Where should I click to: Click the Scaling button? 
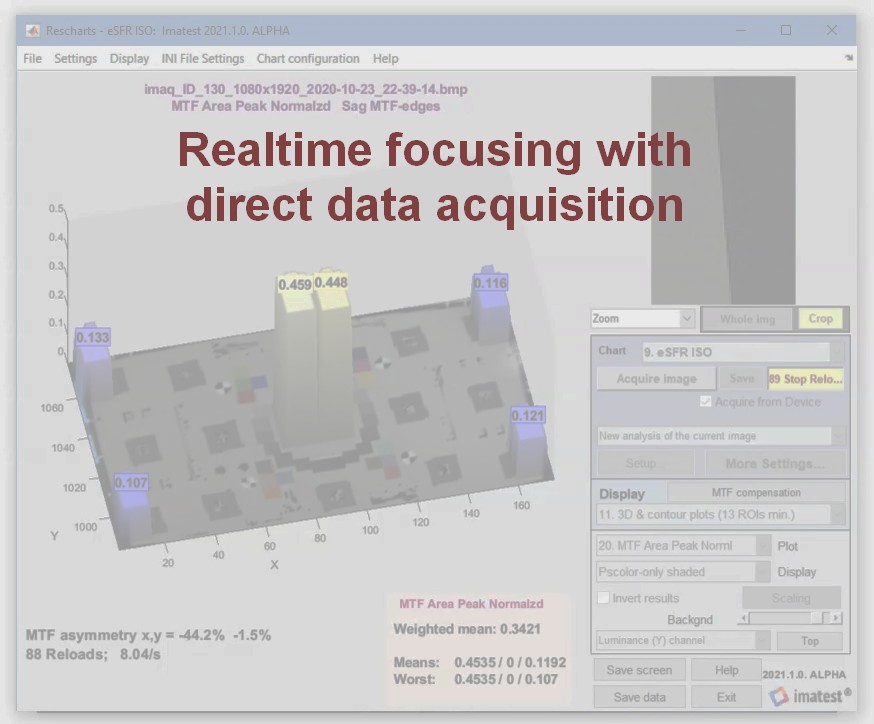pos(792,598)
